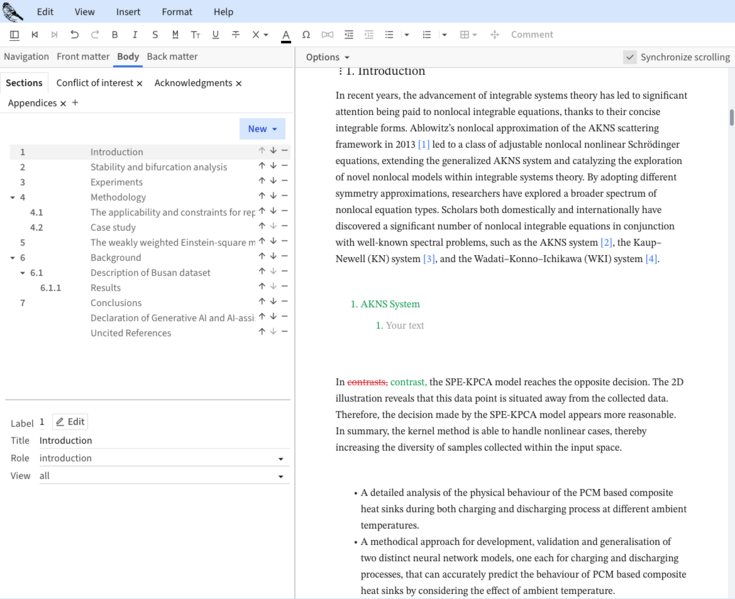Undo the last edit
The image size is (735, 599).
[x=75, y=35]
